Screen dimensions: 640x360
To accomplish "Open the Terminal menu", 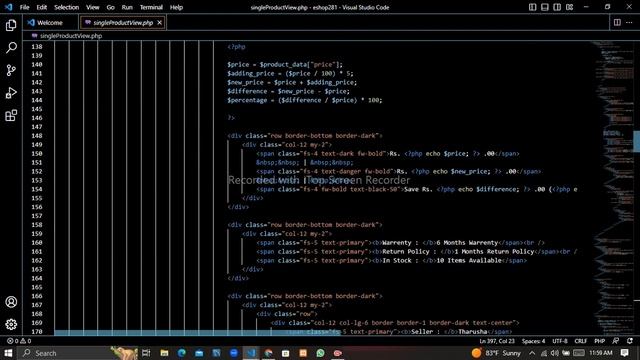I will (x=151, y=7).
